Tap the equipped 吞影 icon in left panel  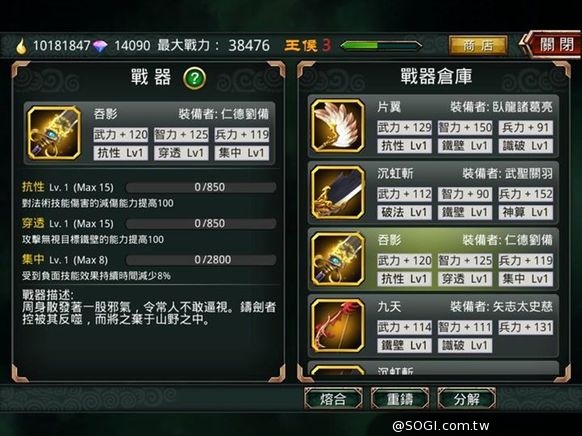coord(54,133)
